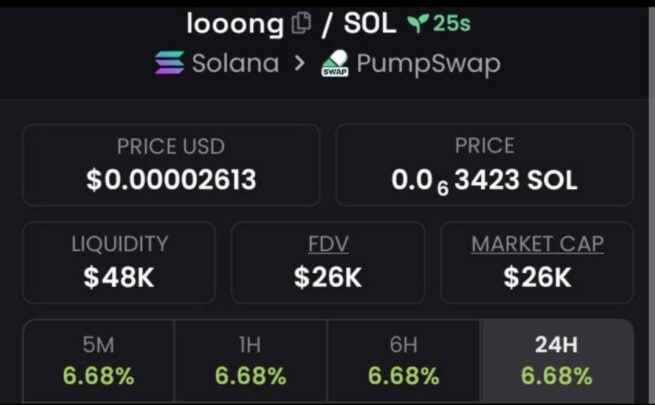Open the FDV label tooltip
Screen dimensions: 655x405
pos(328,244)
